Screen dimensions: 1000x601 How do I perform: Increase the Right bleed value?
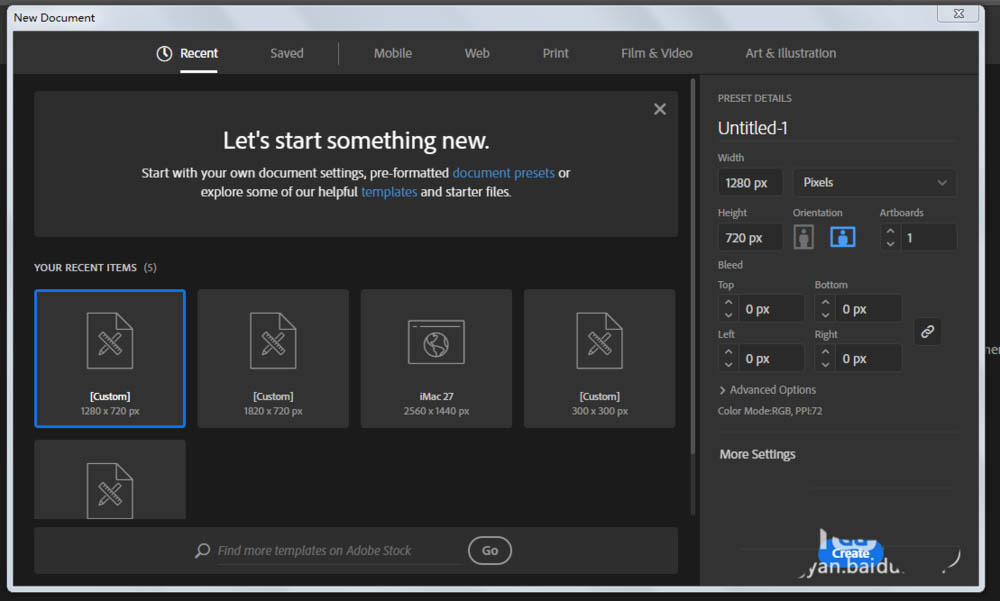(825, 352)
